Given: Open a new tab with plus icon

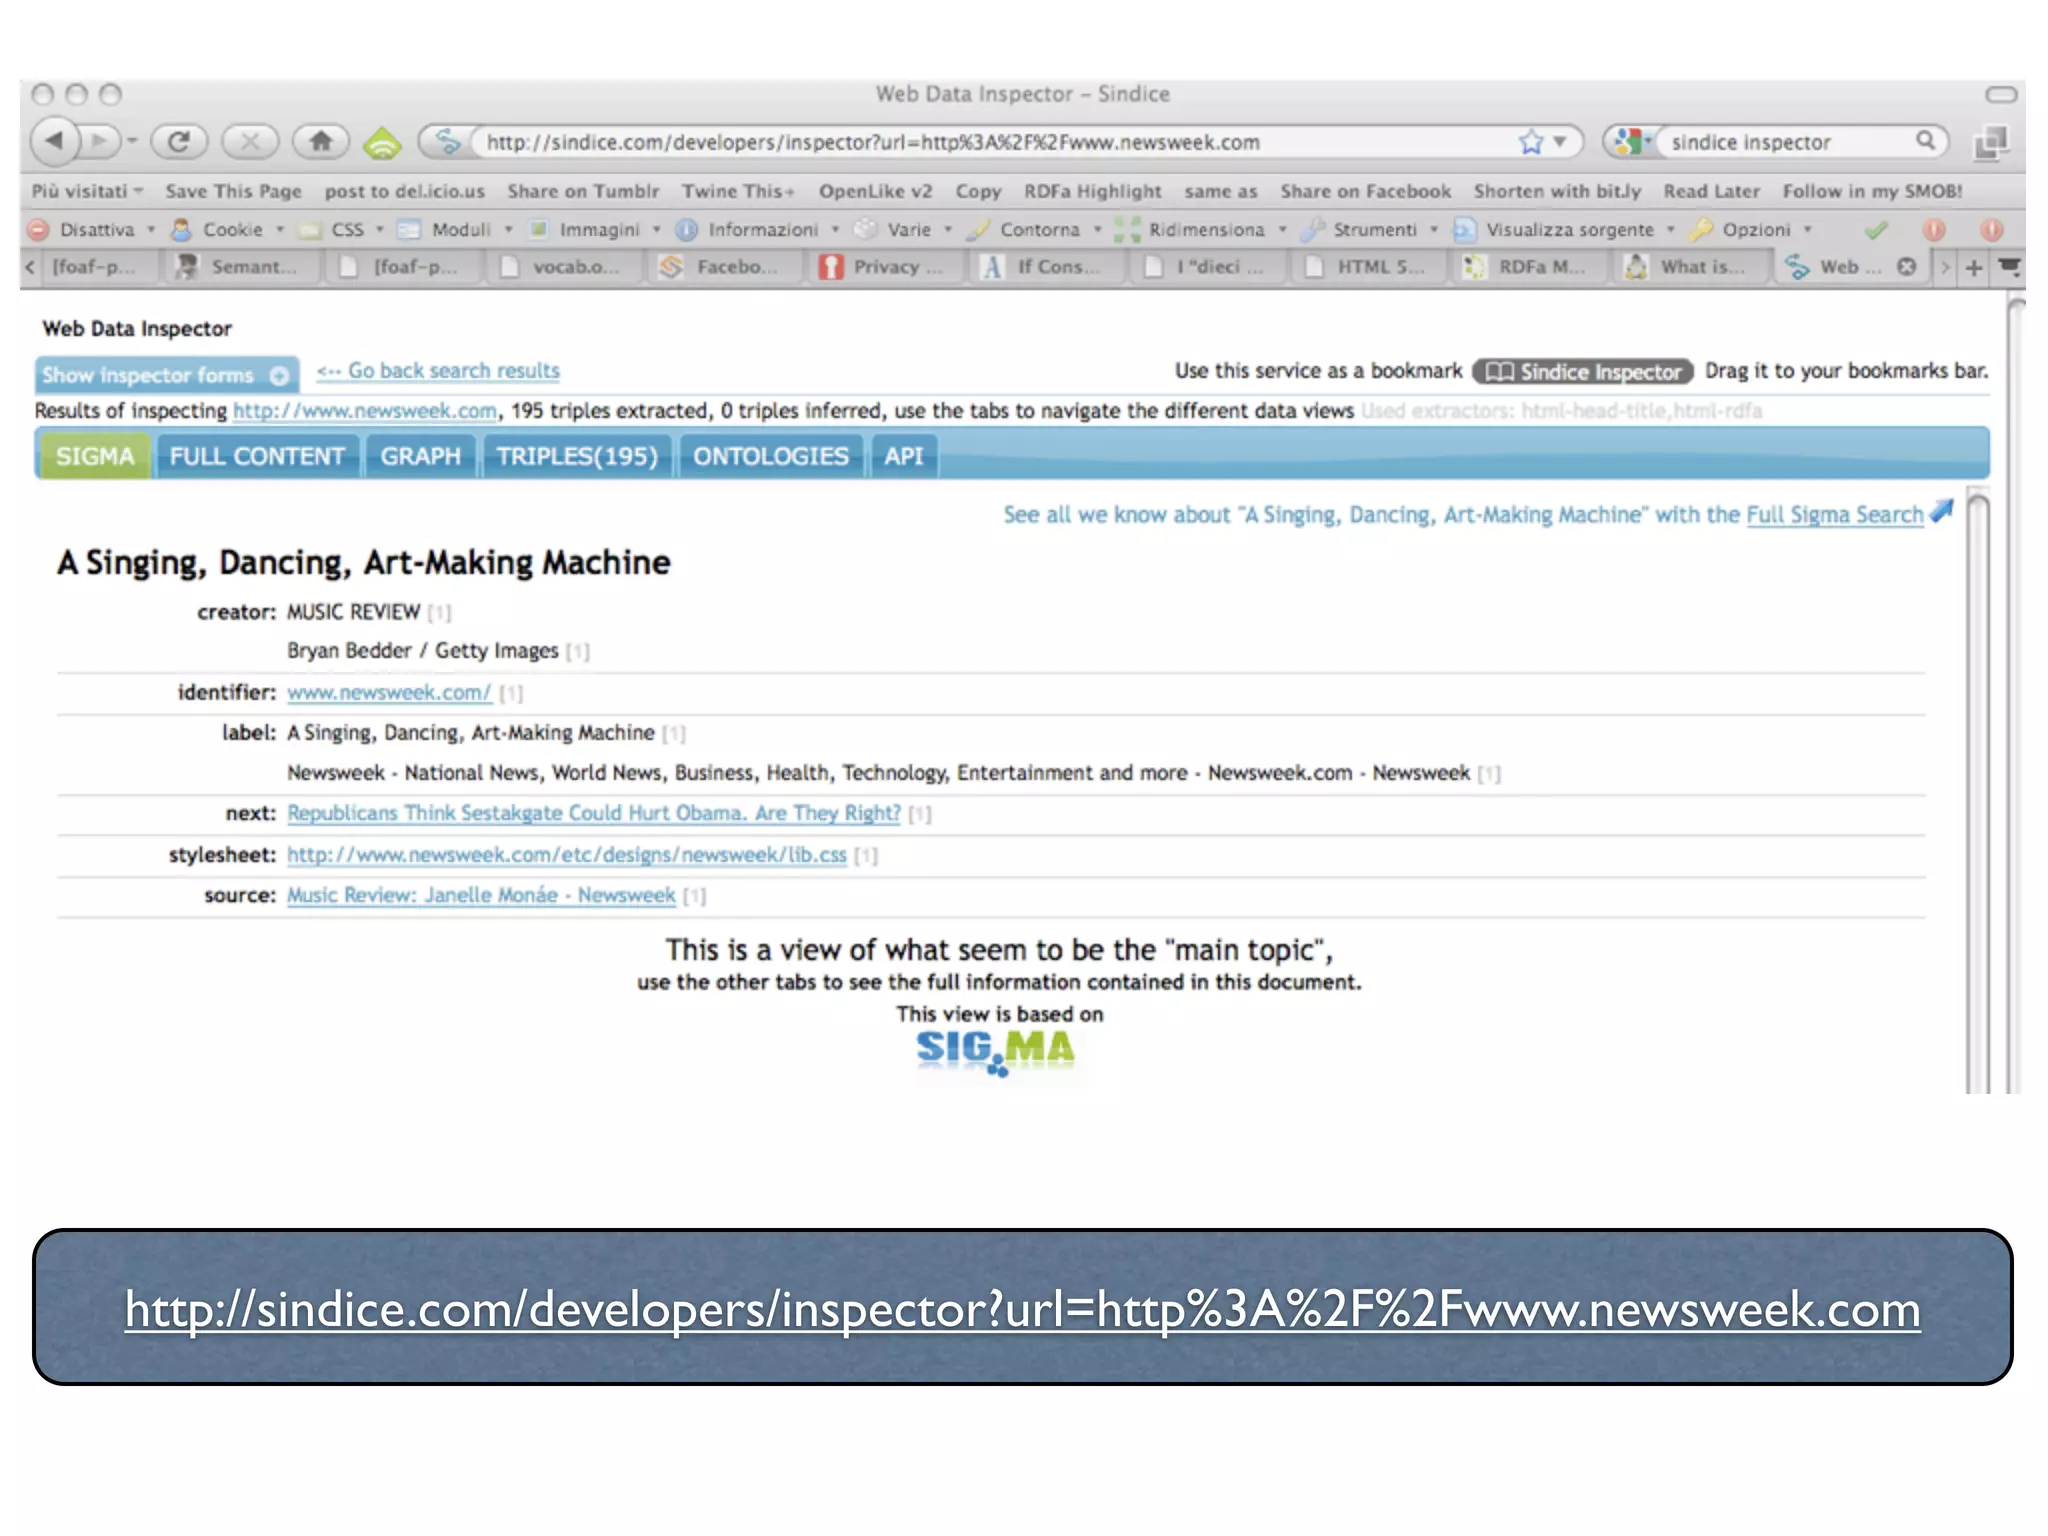Looking at the screenshot, I should [x=1973, y=267].
